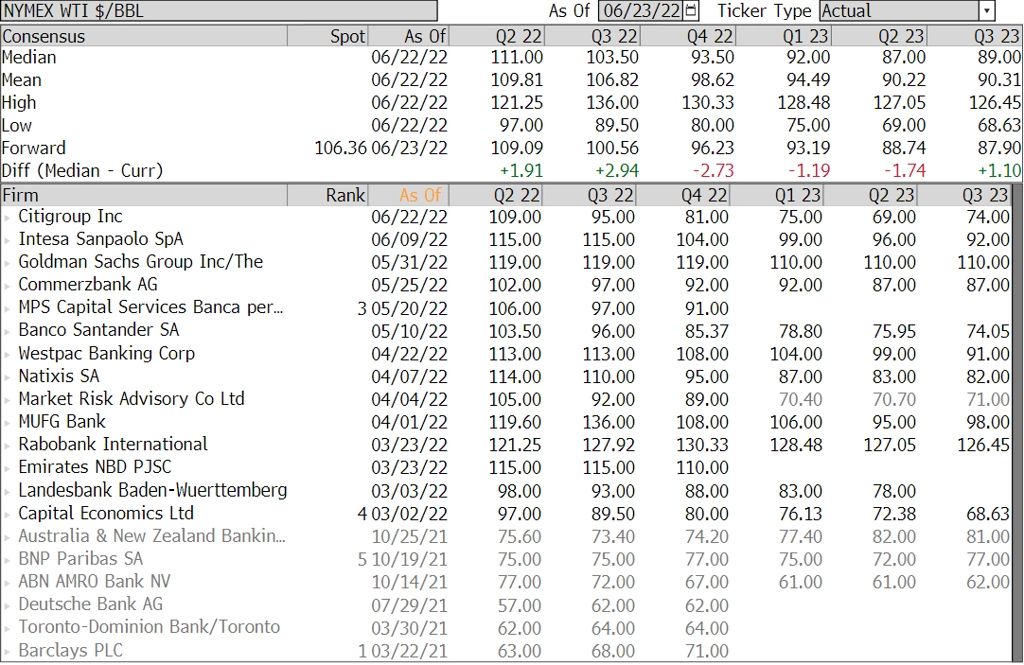This screenshot has height=665, width=1024.
Task: Click the Consensus table Q4 22 header
Action: pyautogui.click(x=688, y=36)
